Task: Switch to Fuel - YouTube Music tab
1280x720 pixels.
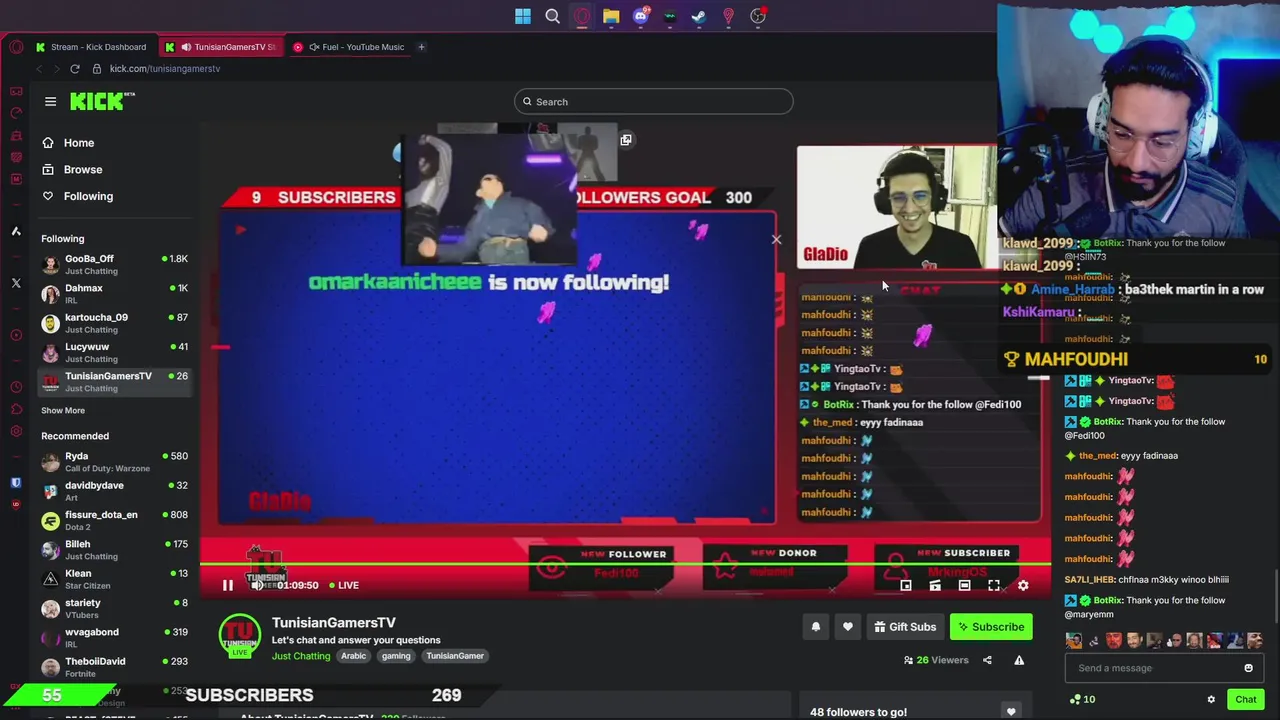Action: [x=349, y=47]
